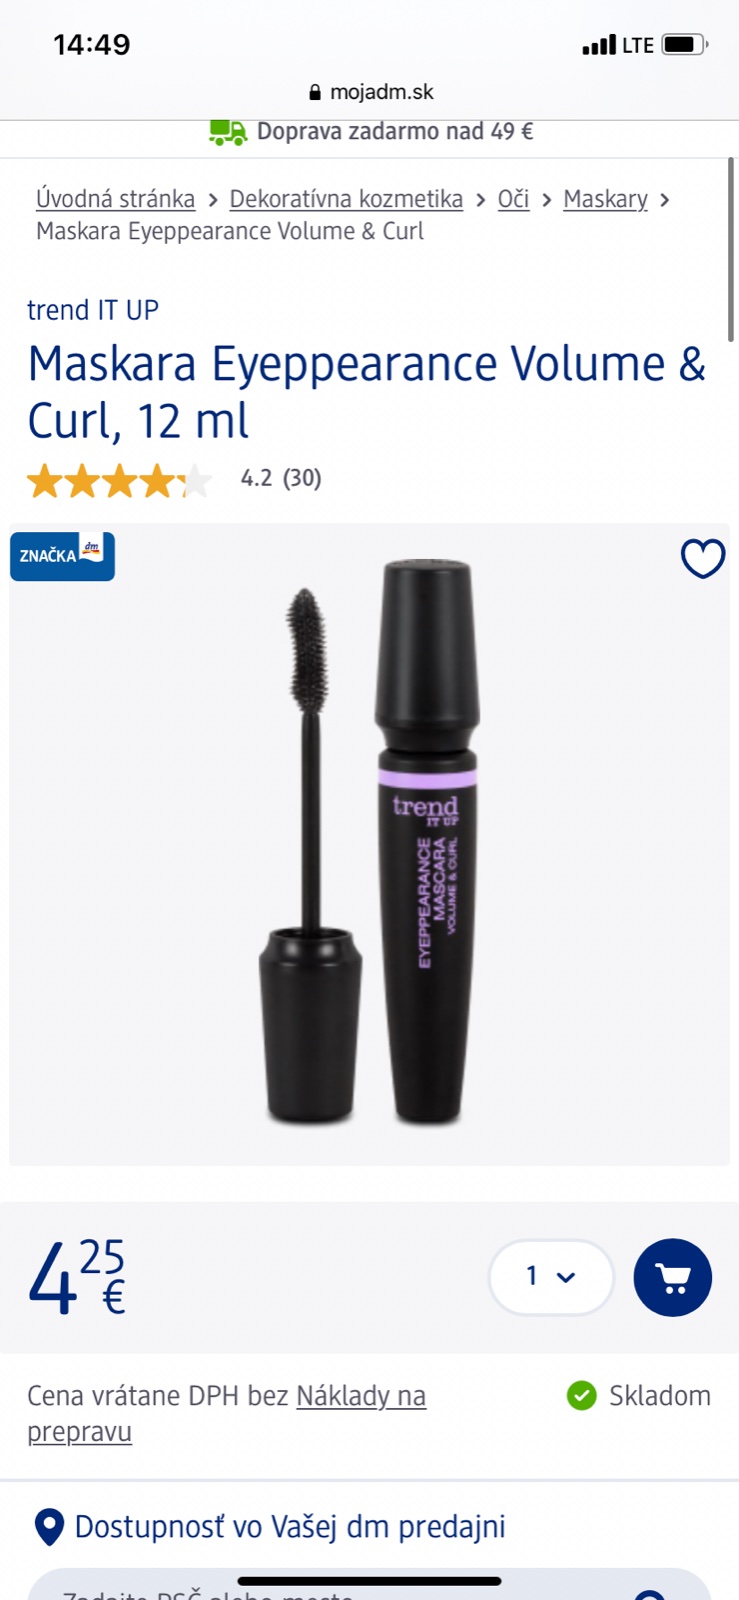Save product with the heart wishlist icon
The height and width of the screenshot is (1600, 739).
(702, 558)
